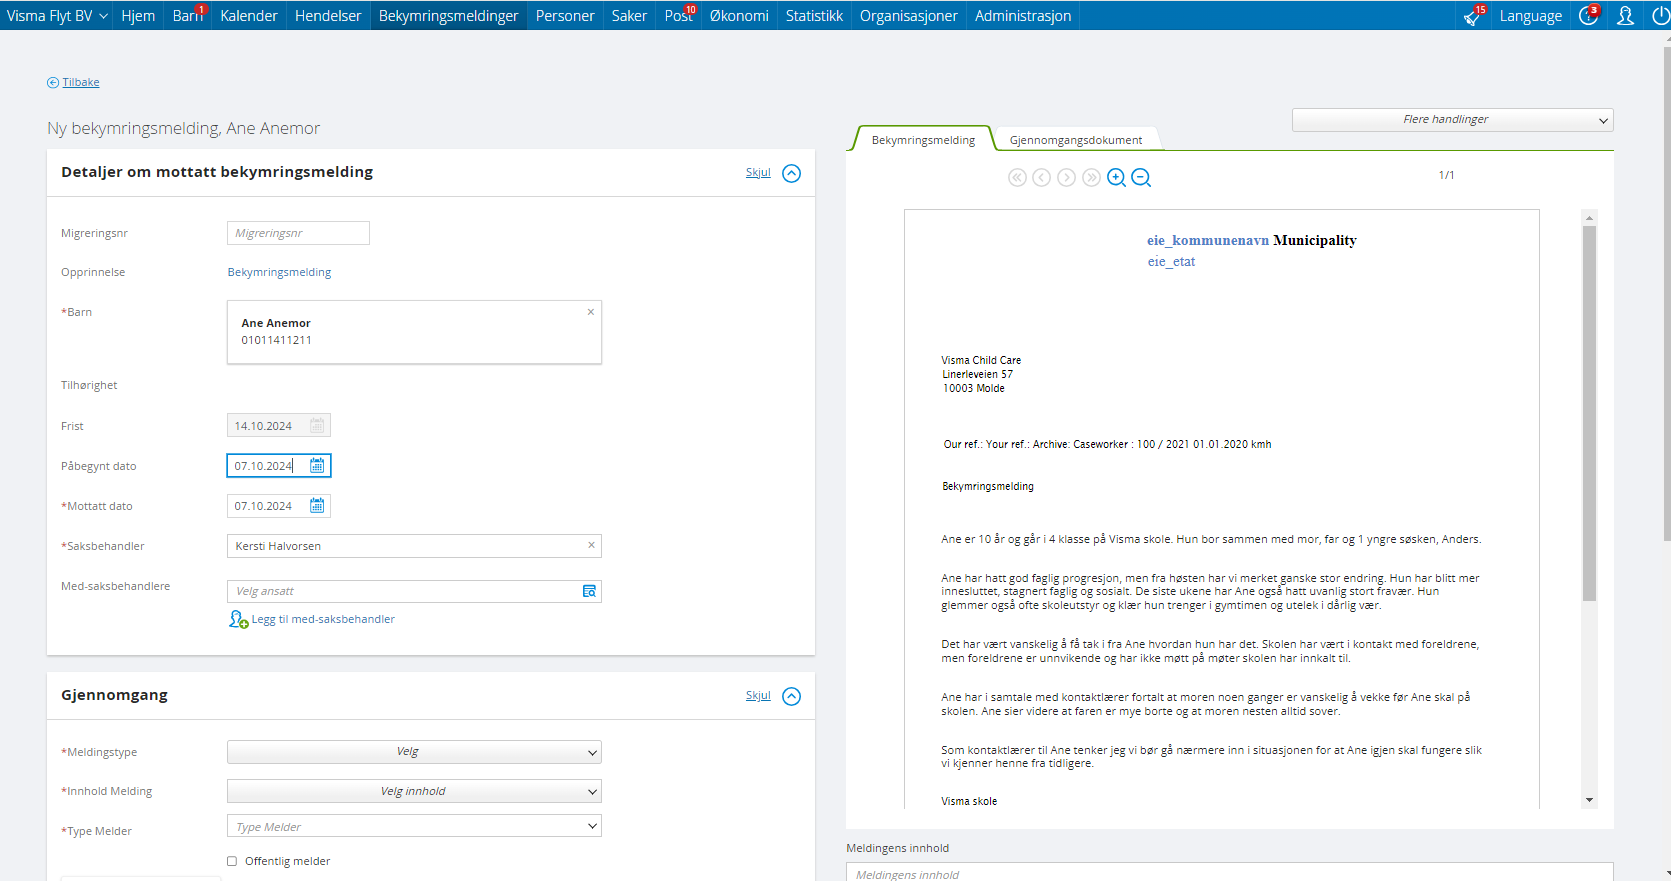Image resolution: width=1671 pixels, height=881 pixels.
Task: Click Skjul link in Gjennomgang section
Action: [758, 696]
